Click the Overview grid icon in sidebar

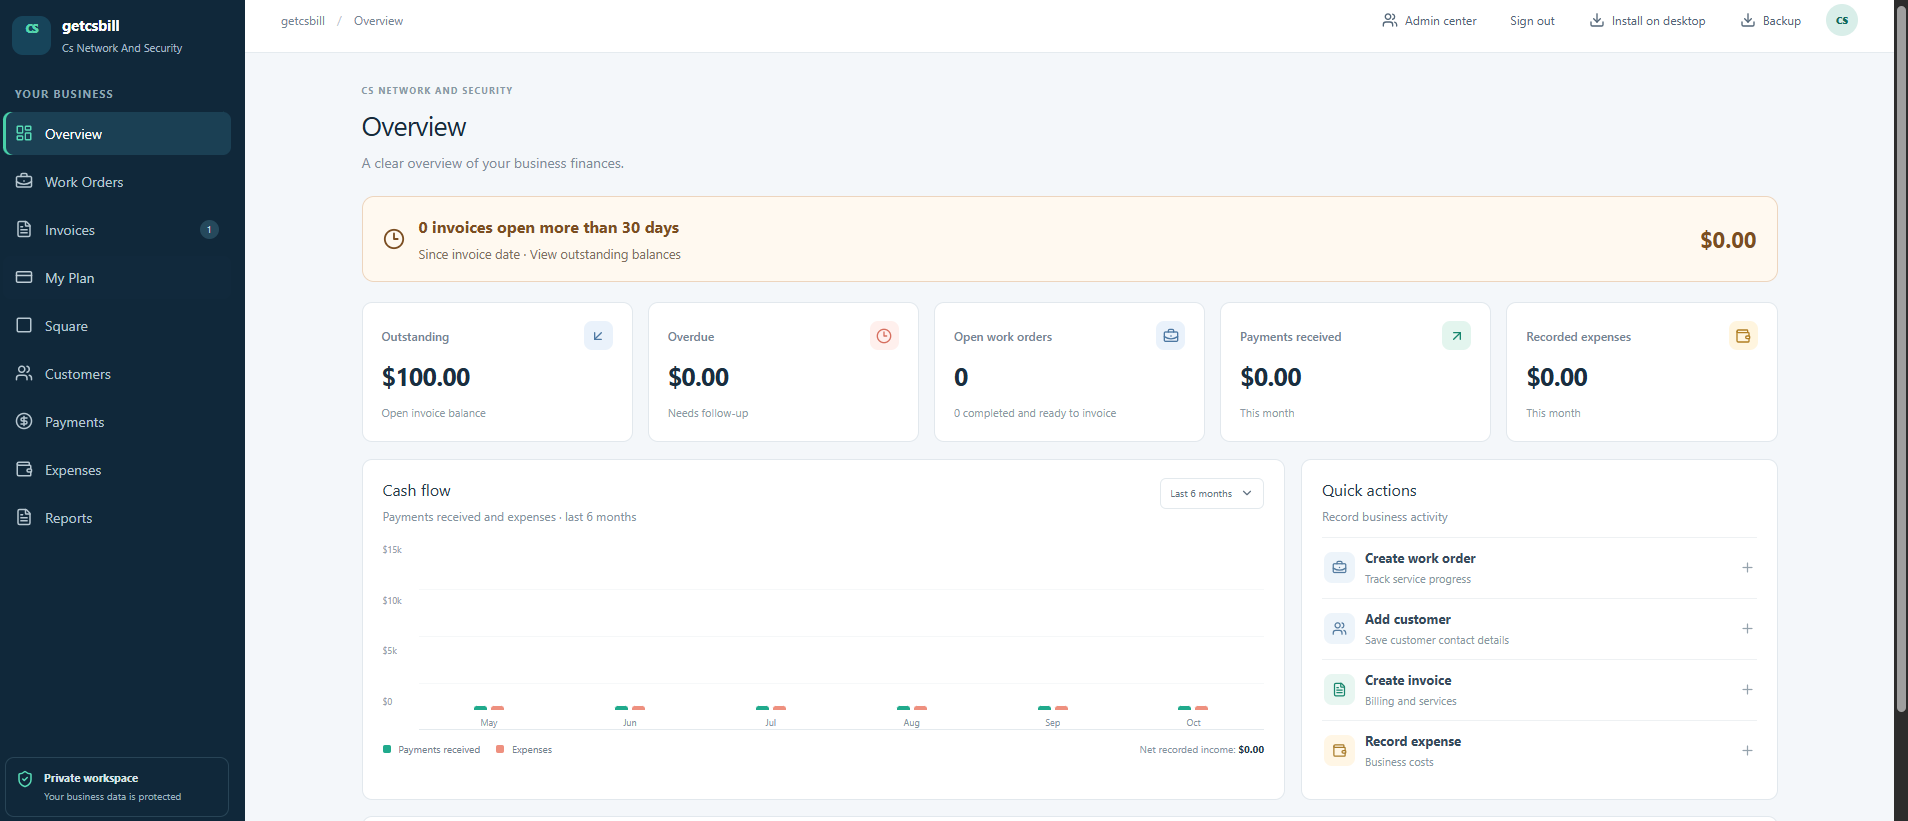coord(24,133)
